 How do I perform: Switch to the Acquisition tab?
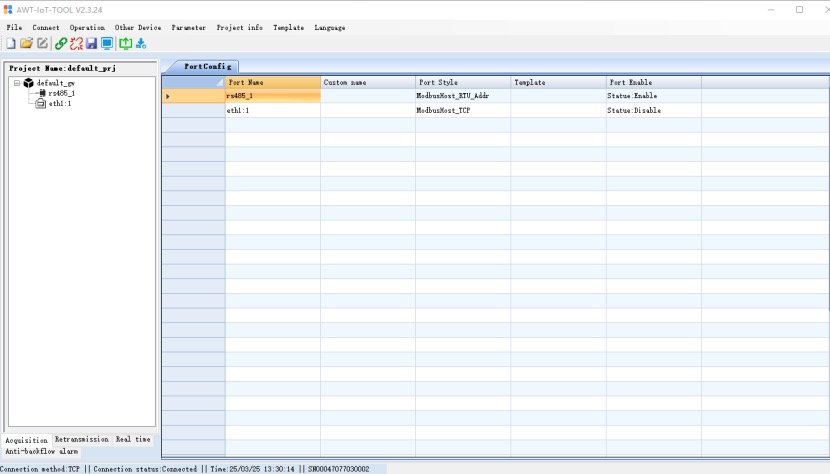pos(26,440)
